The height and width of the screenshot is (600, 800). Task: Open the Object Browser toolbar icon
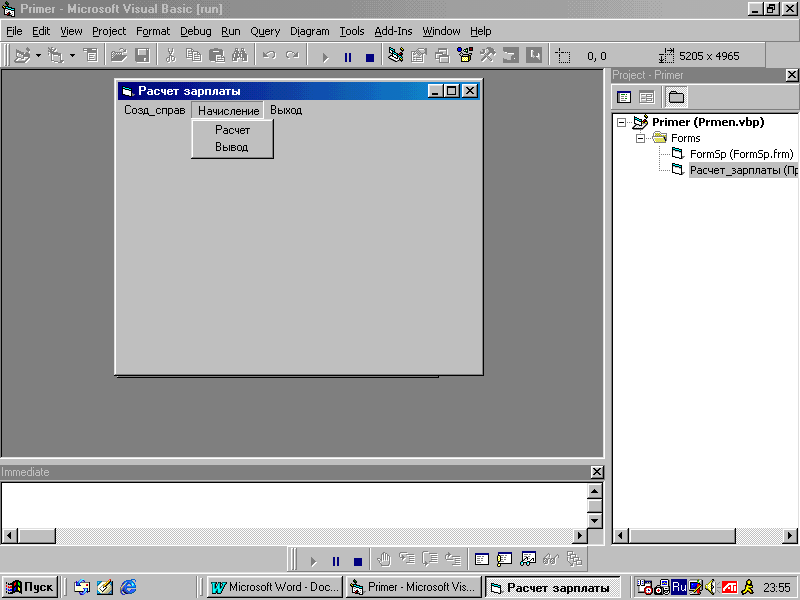click(465, 55)
